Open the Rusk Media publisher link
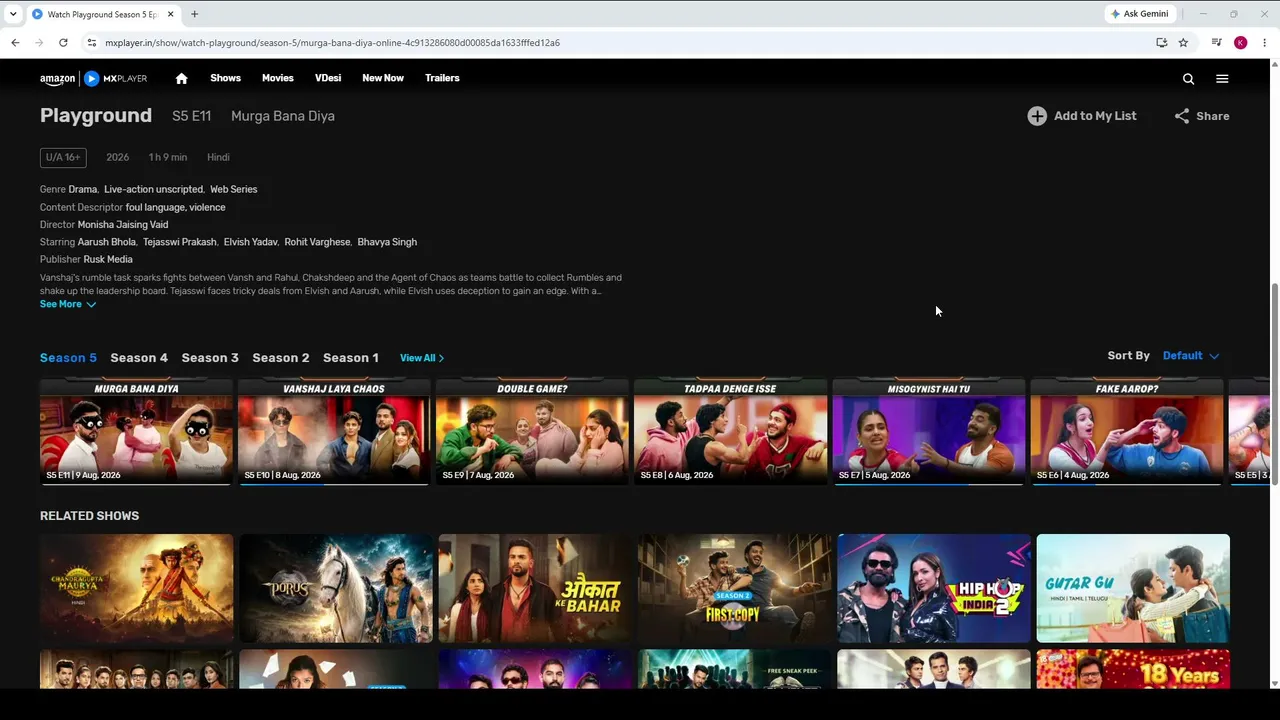 tap(108, 260)
